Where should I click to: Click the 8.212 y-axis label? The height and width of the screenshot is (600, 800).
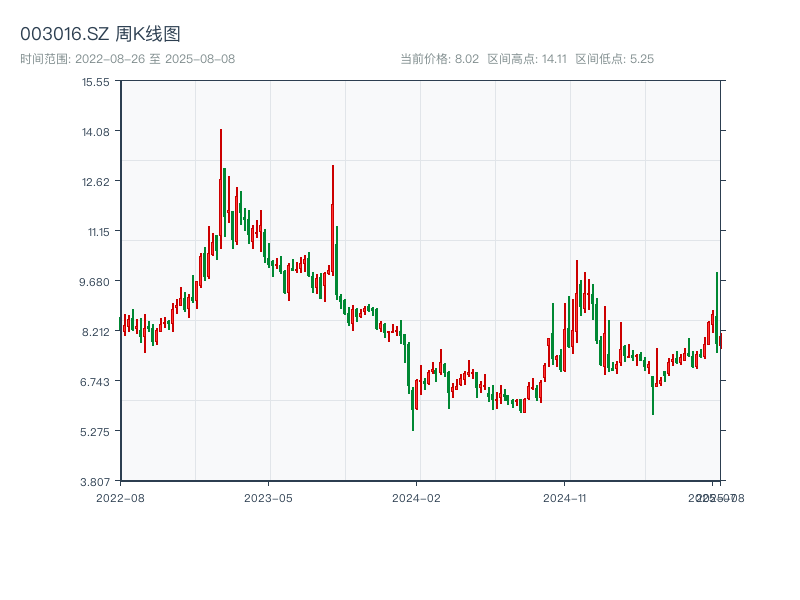pyautogui.click(x=96, y=332)
